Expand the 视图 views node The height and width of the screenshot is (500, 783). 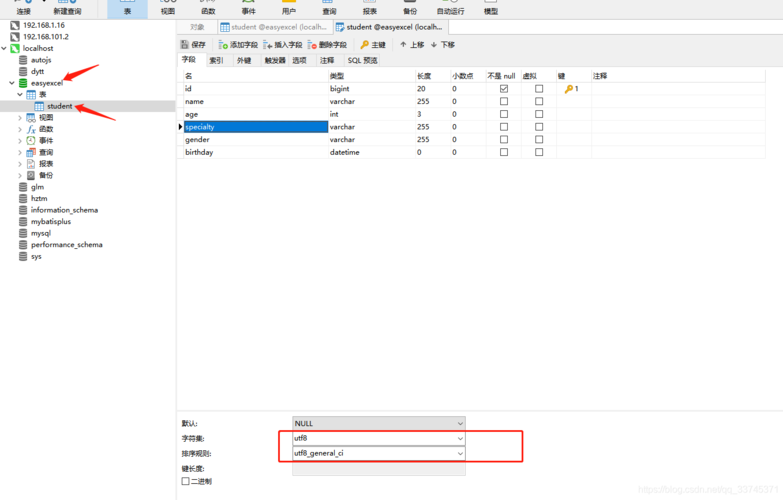point(20,117)
